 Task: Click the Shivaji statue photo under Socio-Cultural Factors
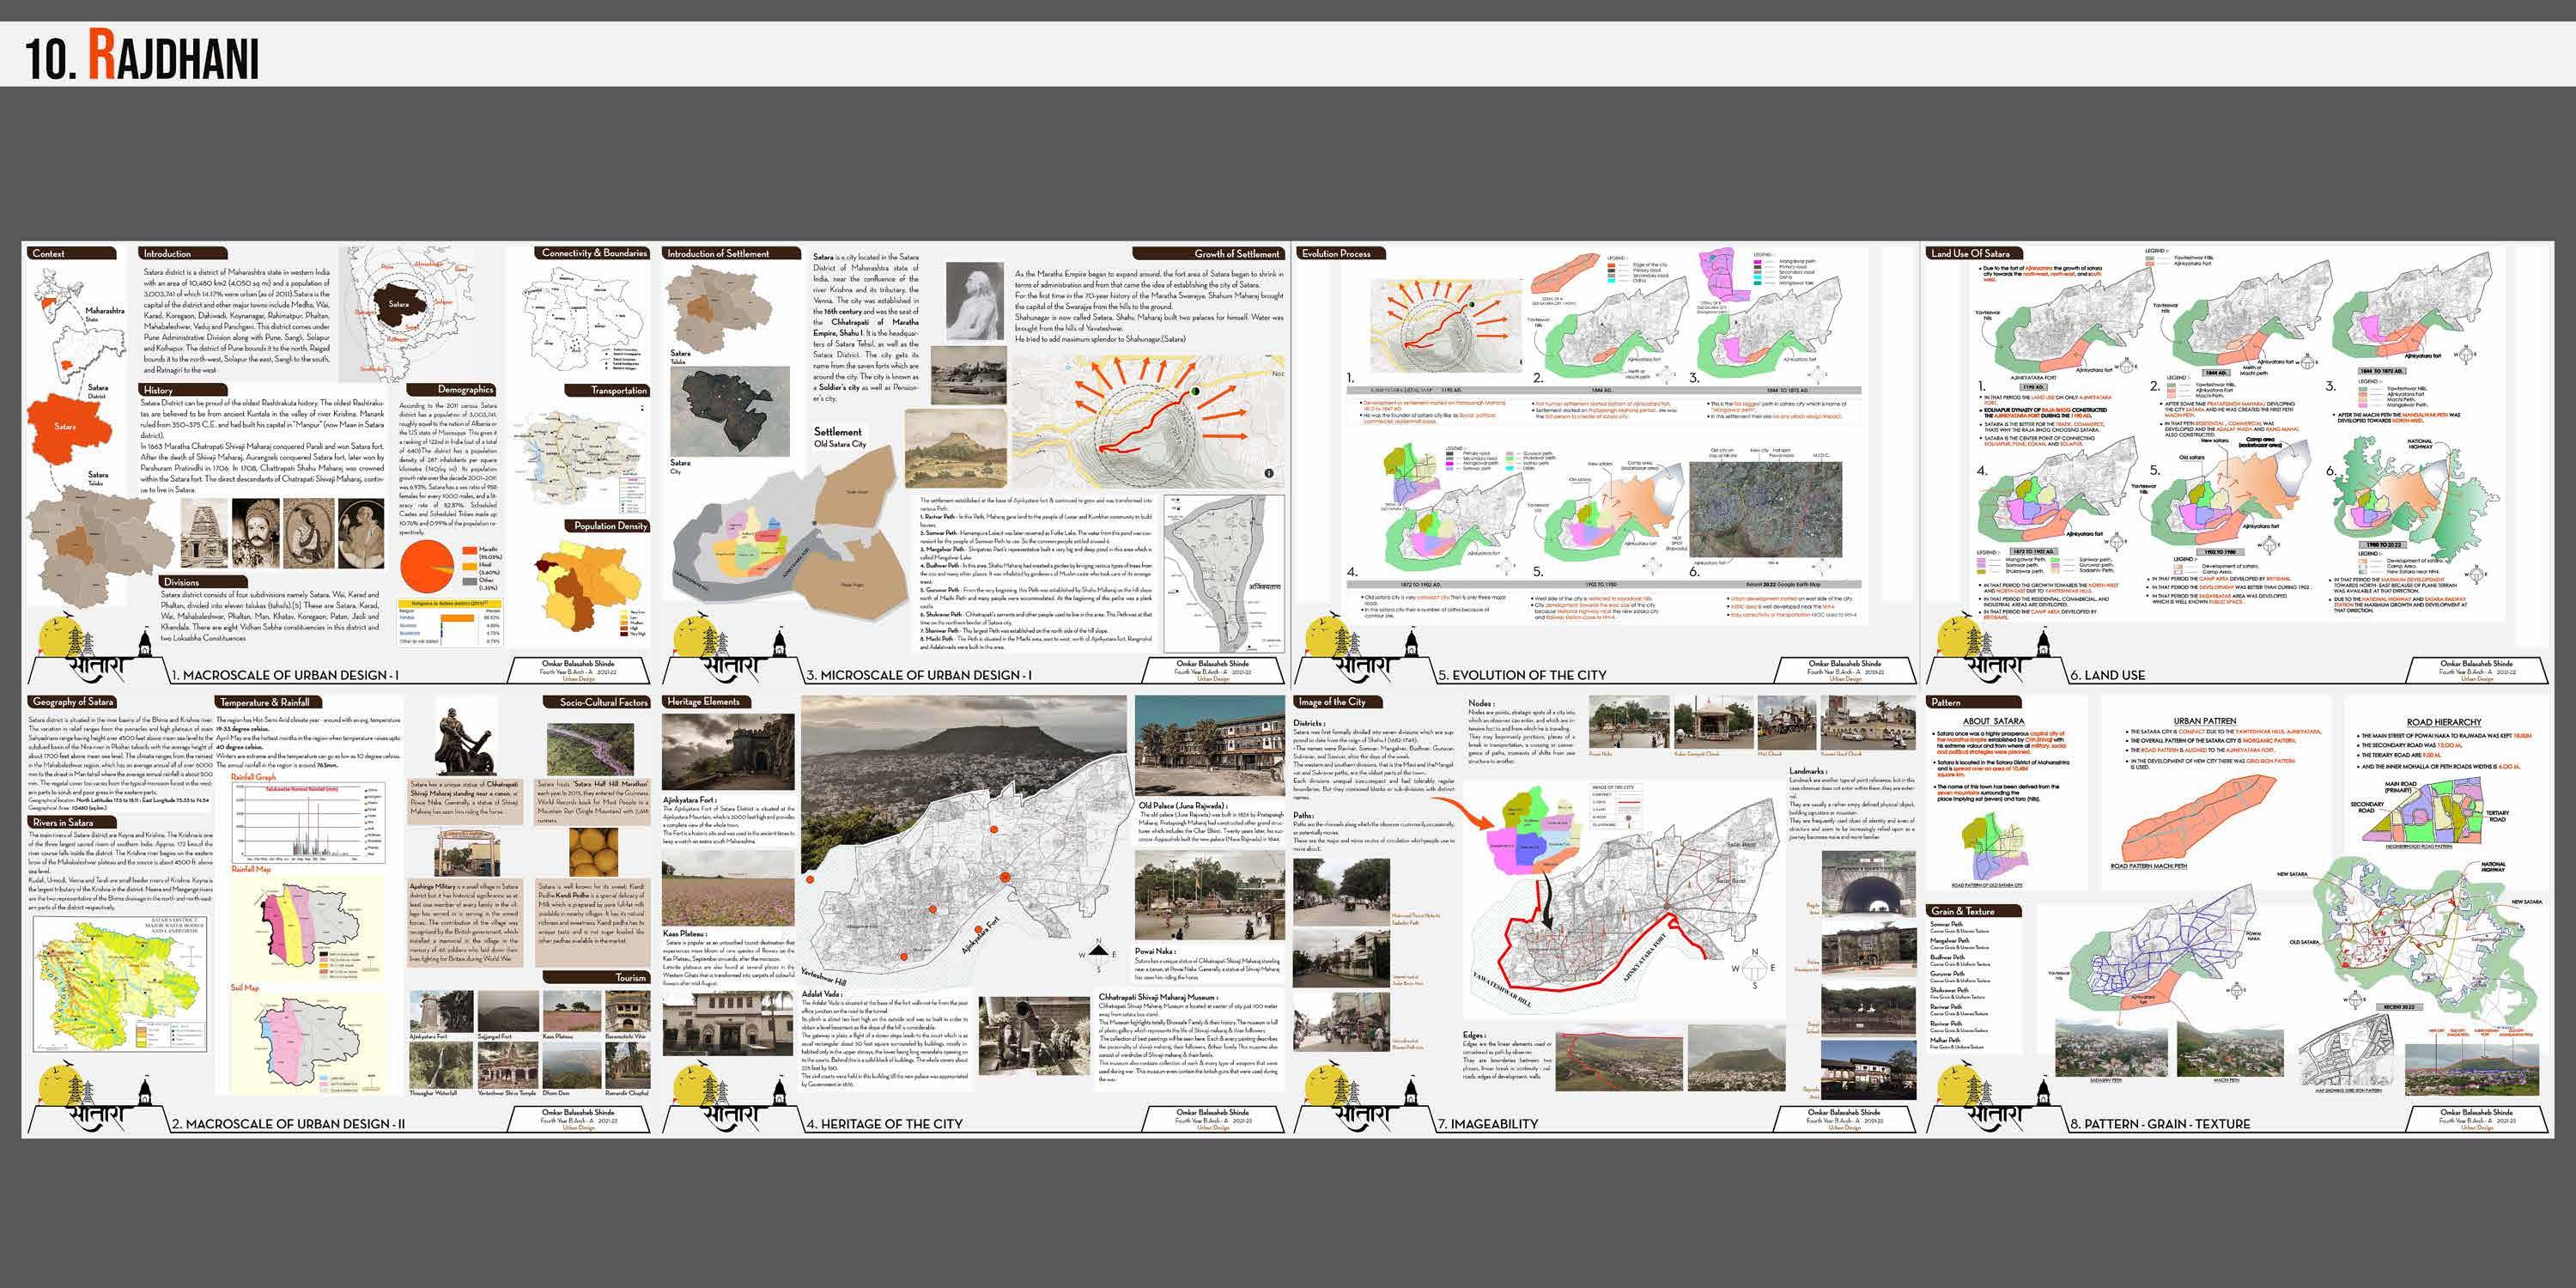point(464,740)
